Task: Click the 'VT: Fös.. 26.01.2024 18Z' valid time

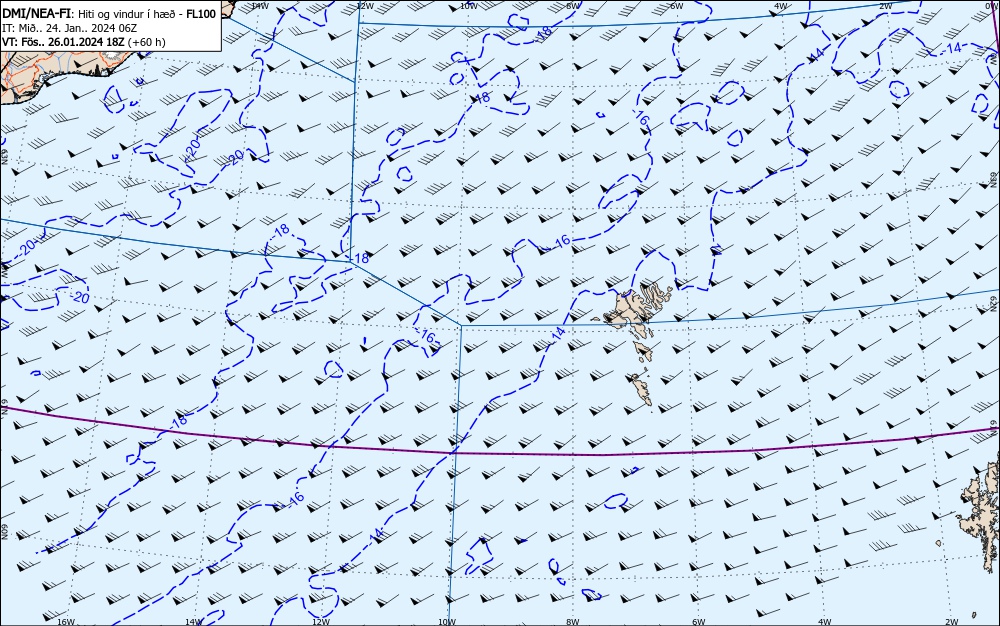Action: 63,42
